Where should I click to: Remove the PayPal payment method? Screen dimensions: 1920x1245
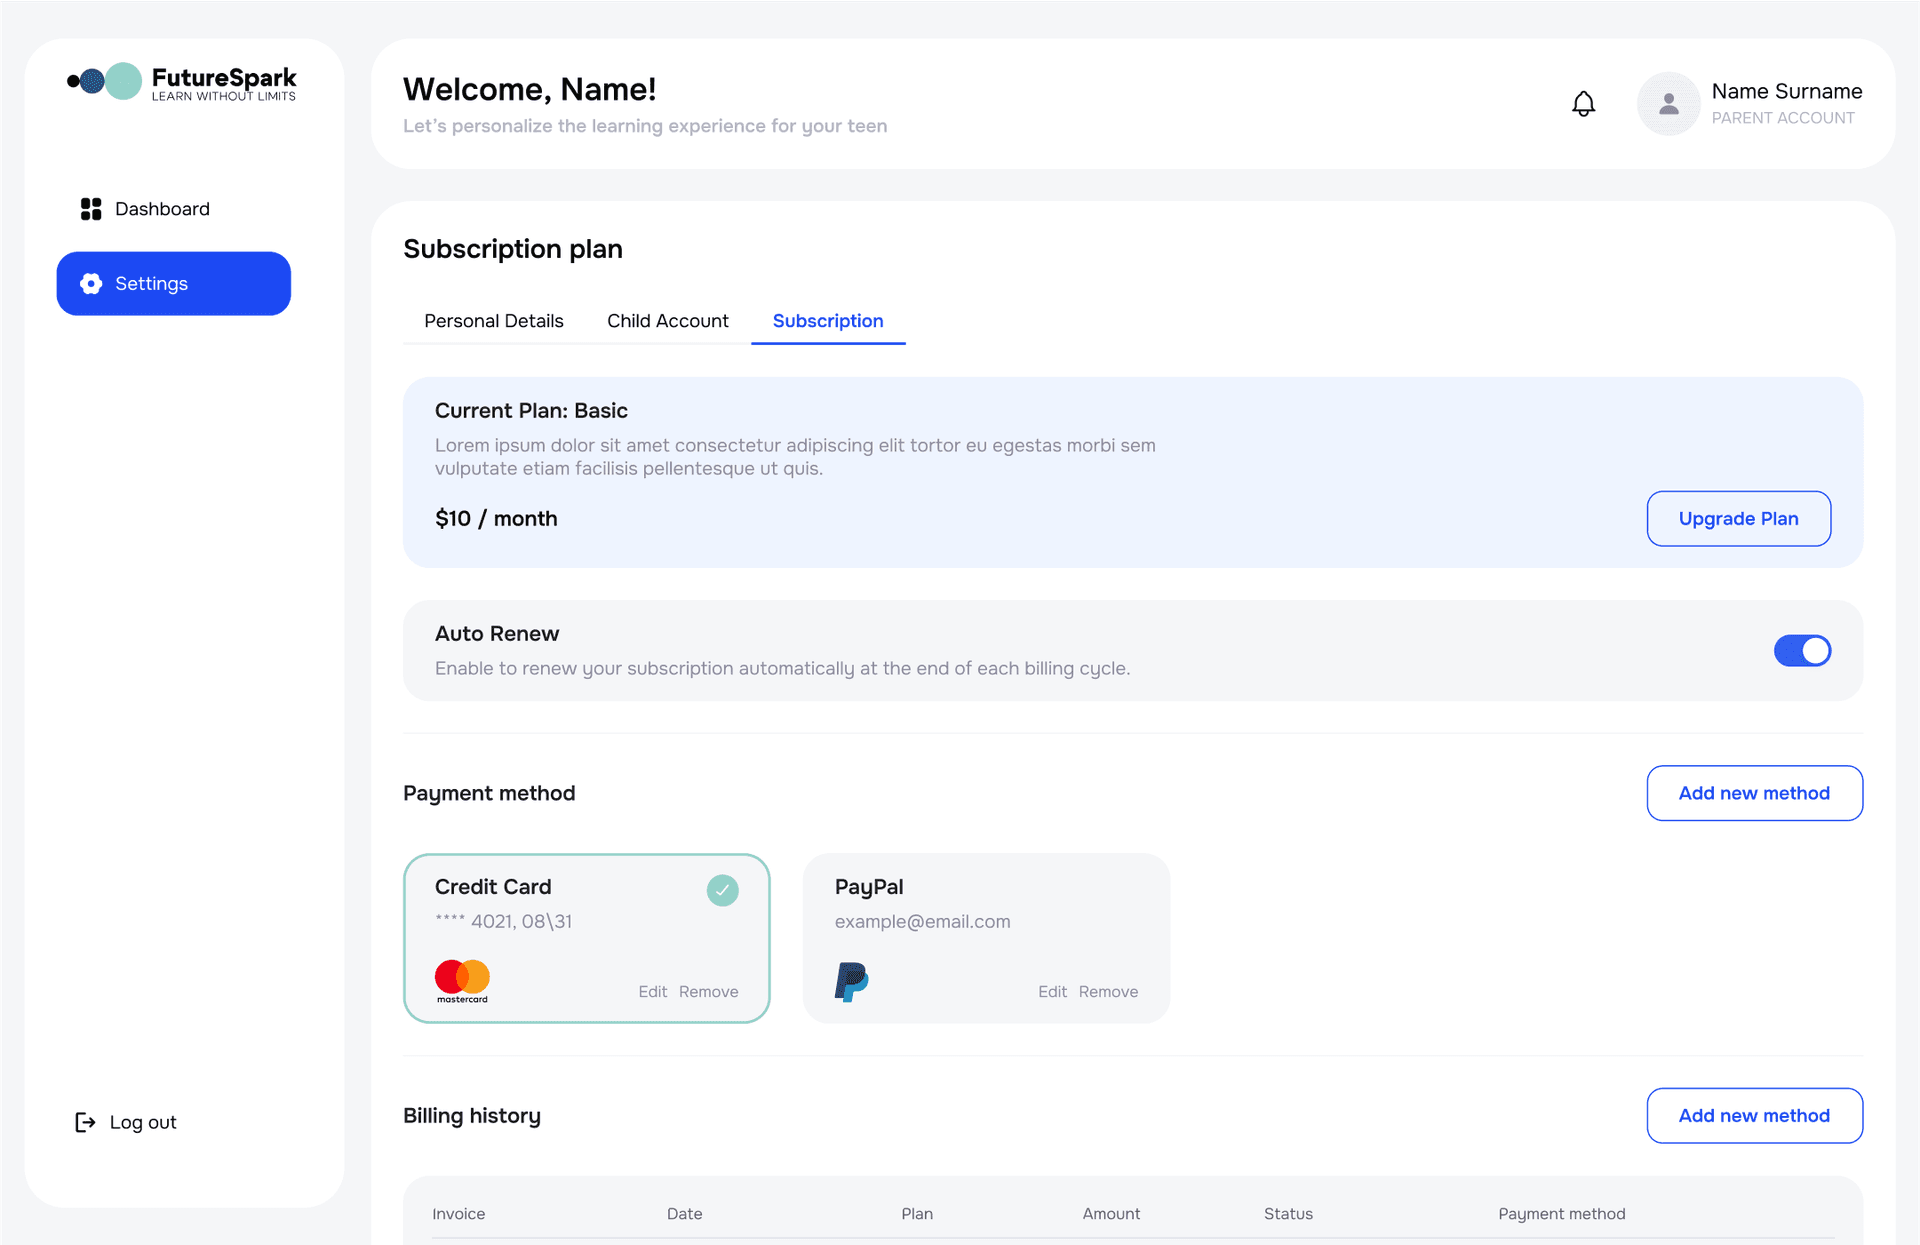pyautogui.click(x=1108, y=991)
